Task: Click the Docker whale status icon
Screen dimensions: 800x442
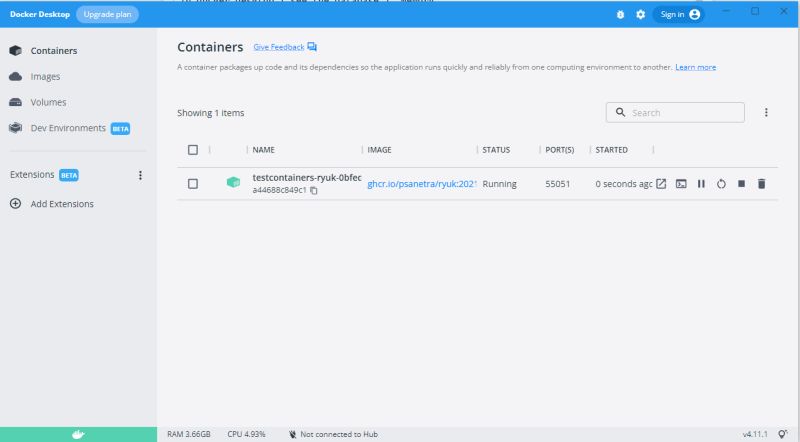Action: point(78,434)
